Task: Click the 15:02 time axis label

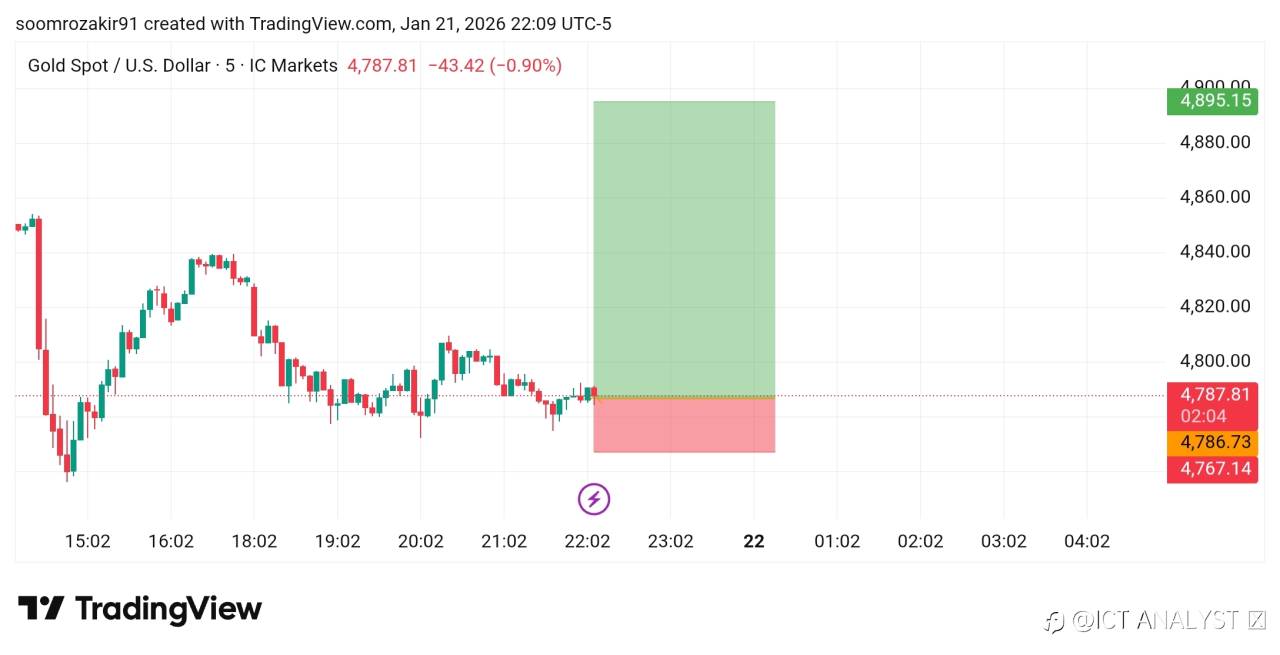Action: coord(87,541)
